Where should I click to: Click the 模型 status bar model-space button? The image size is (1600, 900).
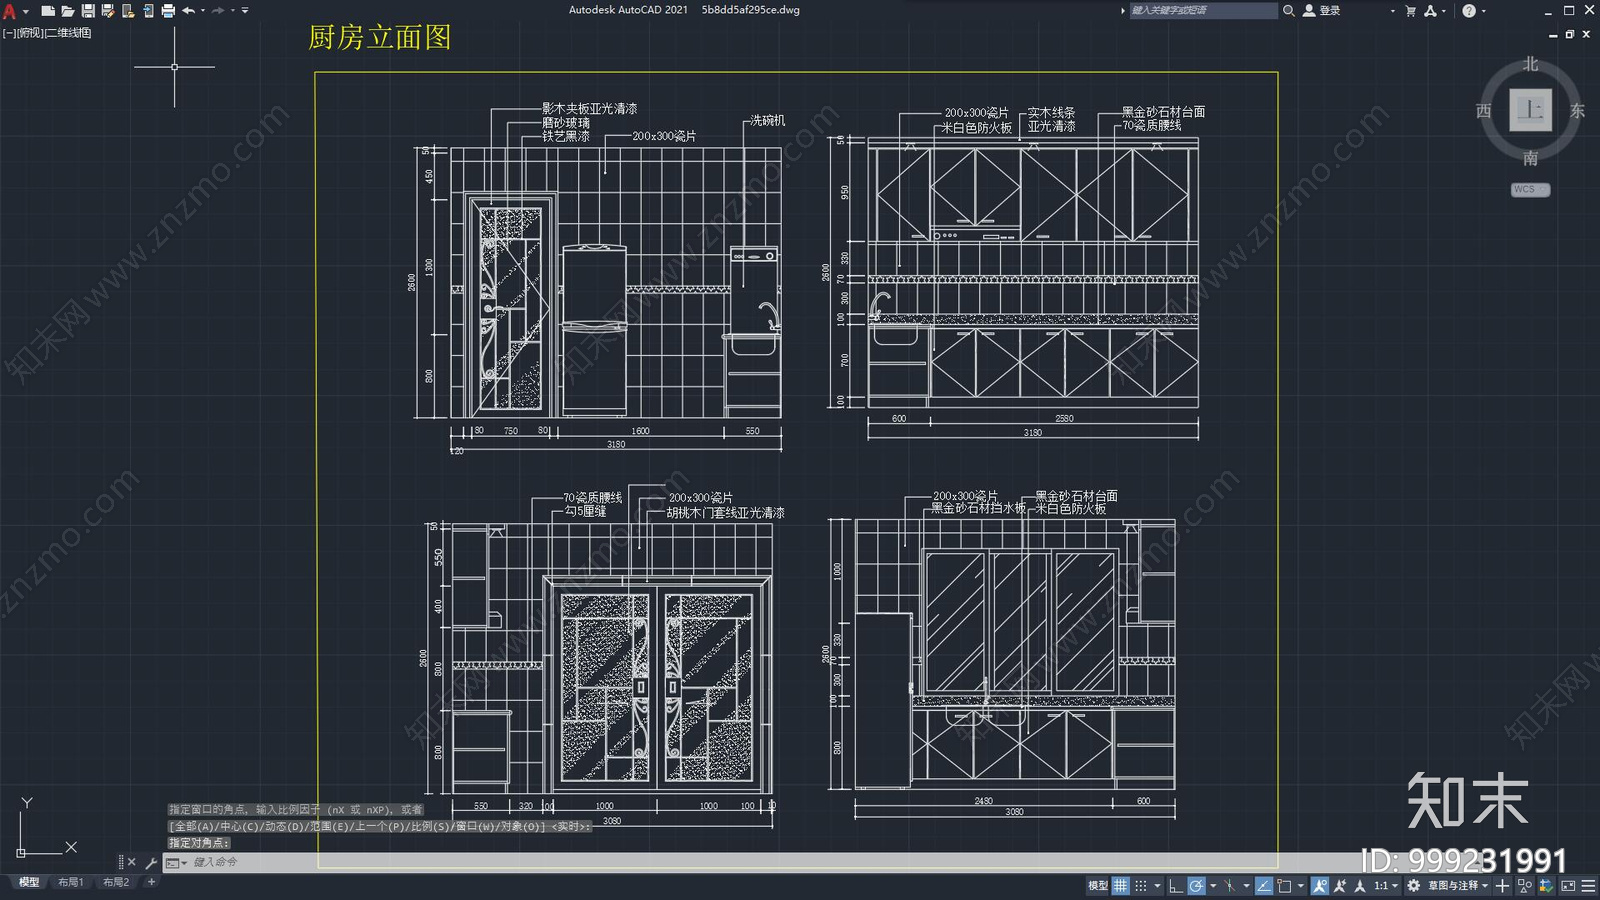coord(1098,885)
